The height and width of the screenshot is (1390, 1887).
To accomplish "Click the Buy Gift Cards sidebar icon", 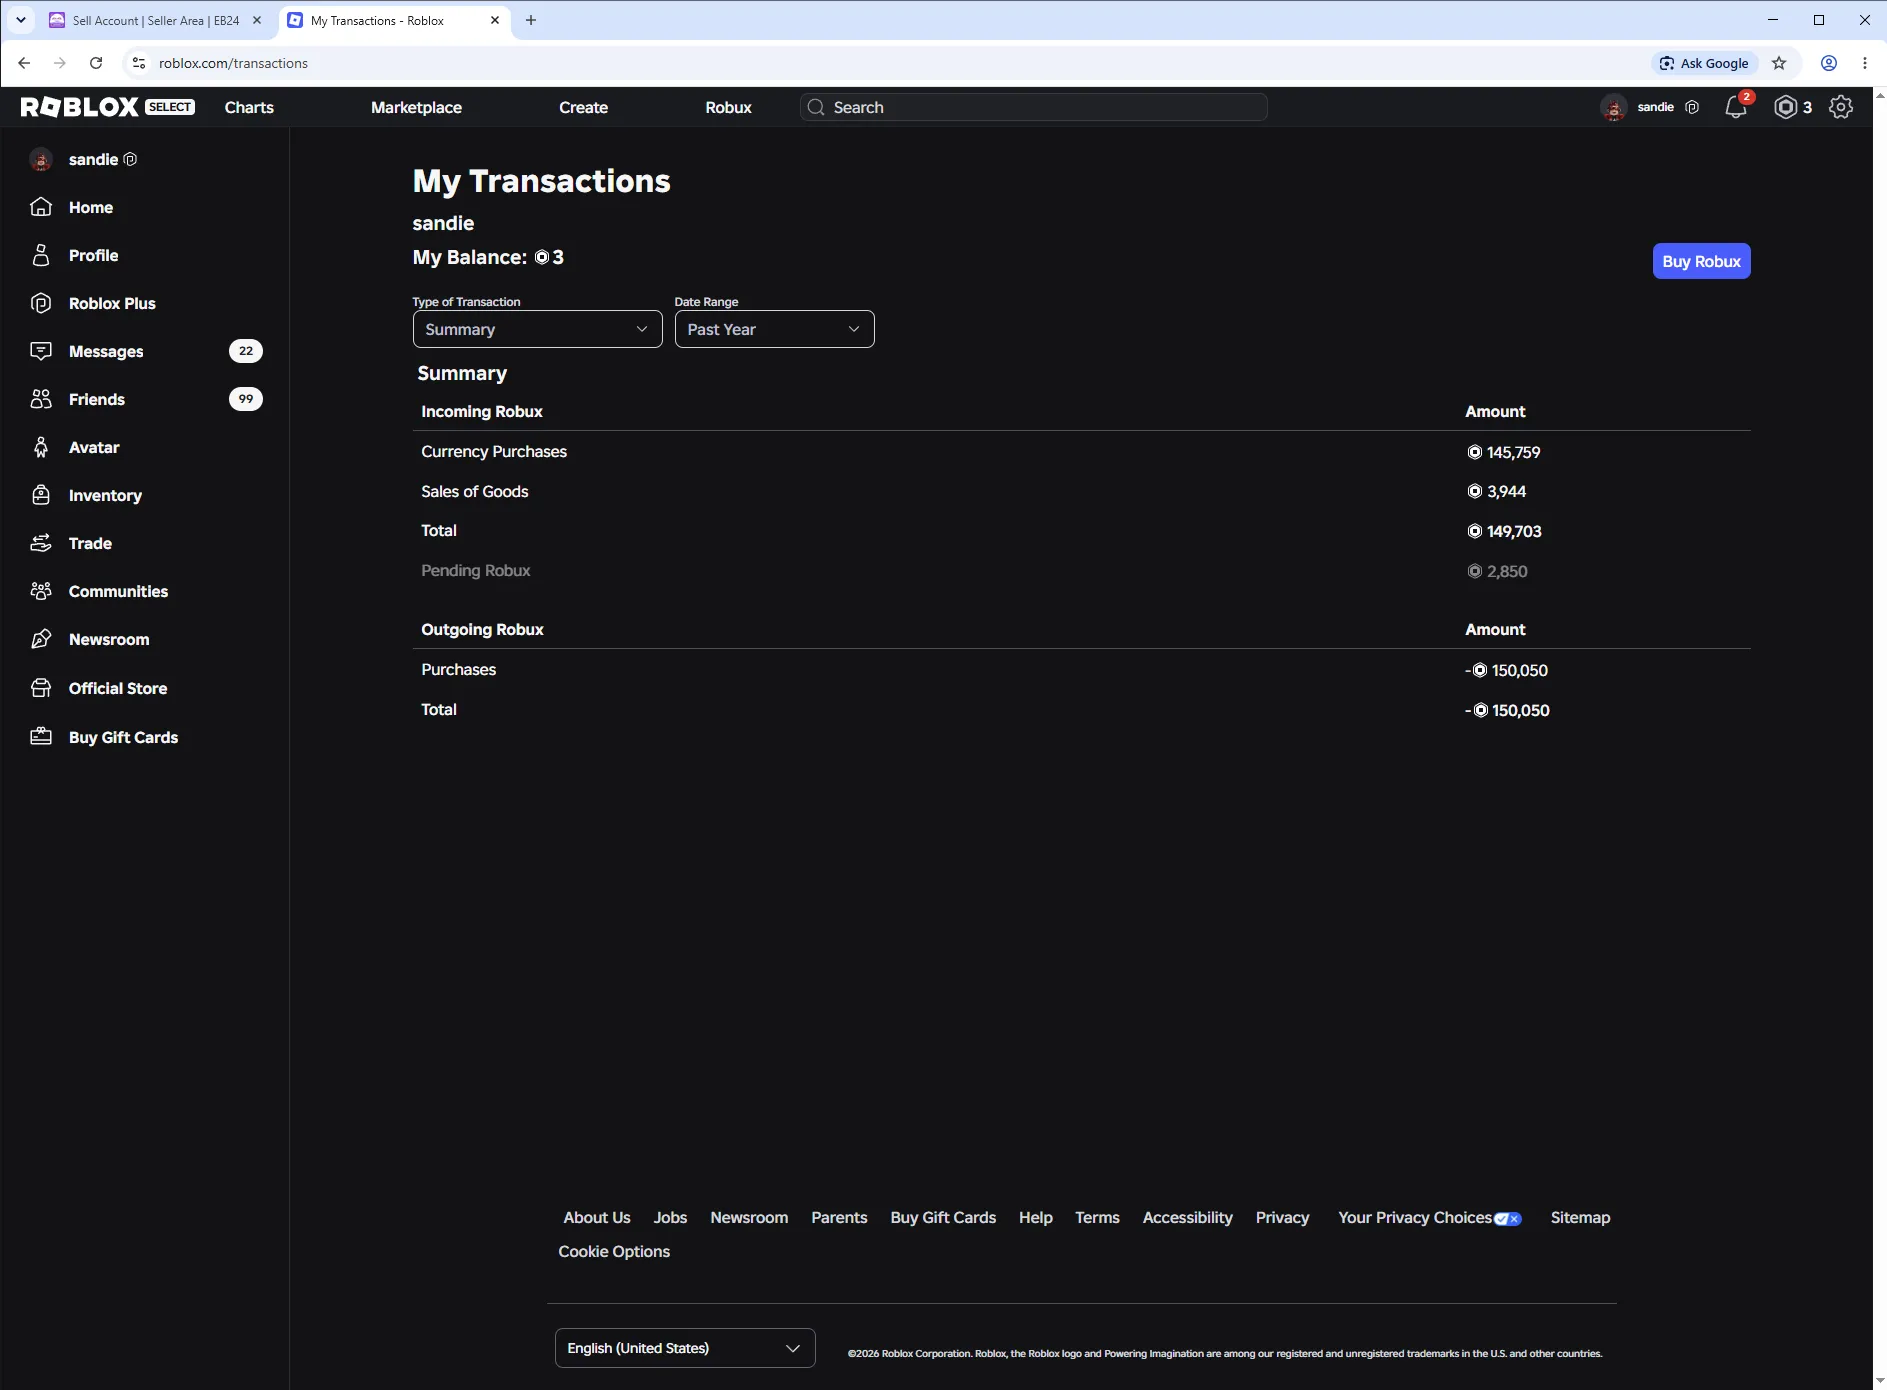I will 41,737.
